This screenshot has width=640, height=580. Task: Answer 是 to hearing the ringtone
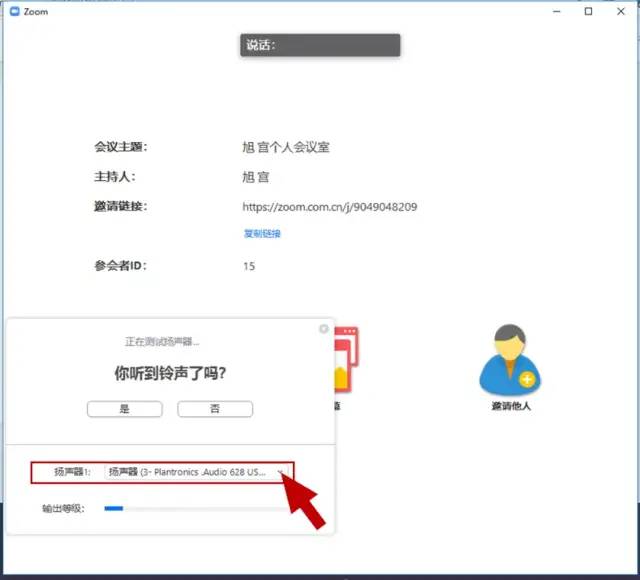[125, 409]
